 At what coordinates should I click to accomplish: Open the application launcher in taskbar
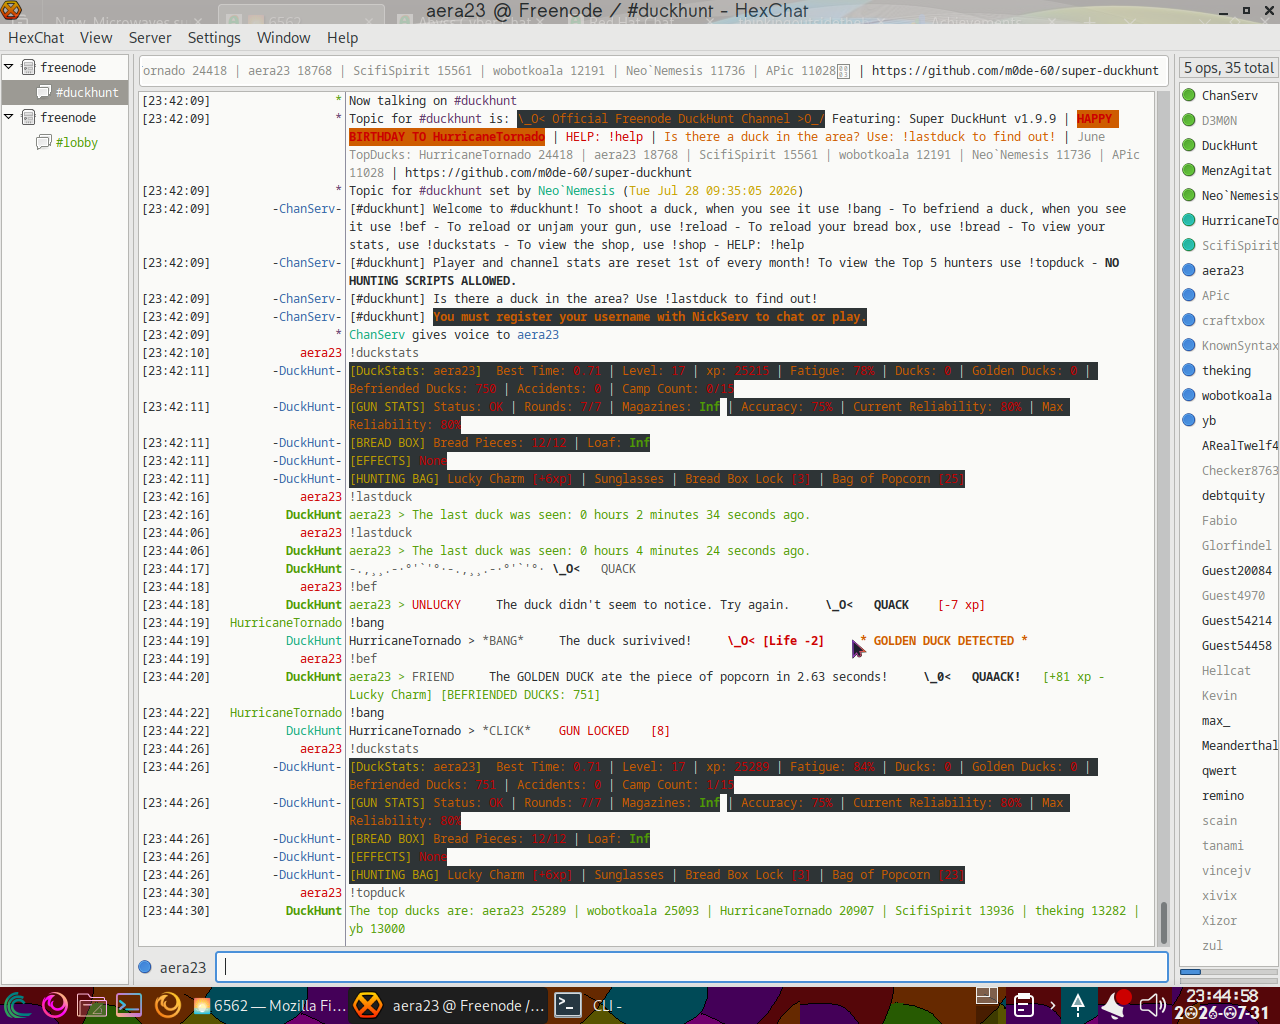pos(16,1005)
